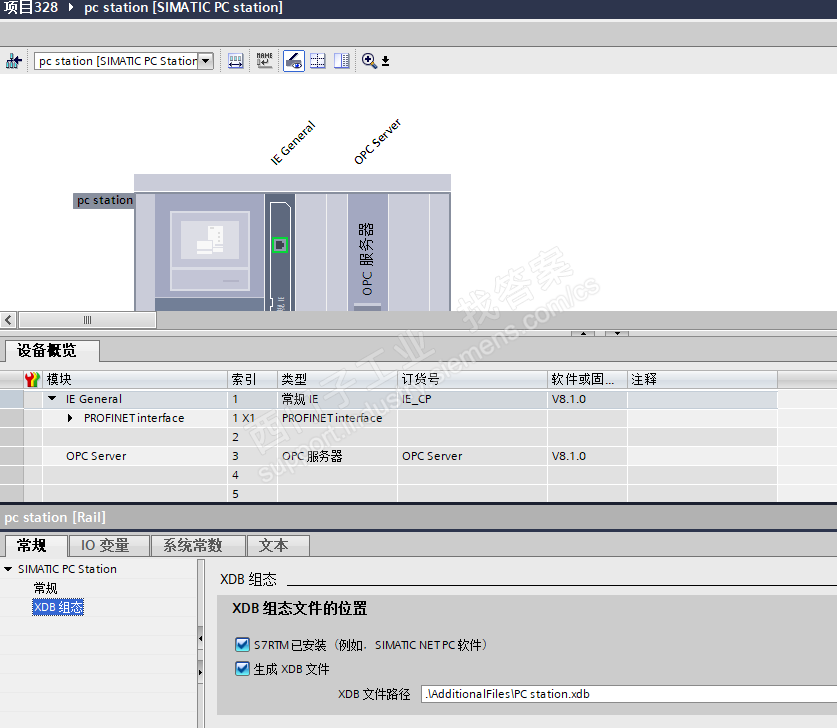Click the 模块 column header
The width and height of the screenshot is (837, 728).
(135, 379)
